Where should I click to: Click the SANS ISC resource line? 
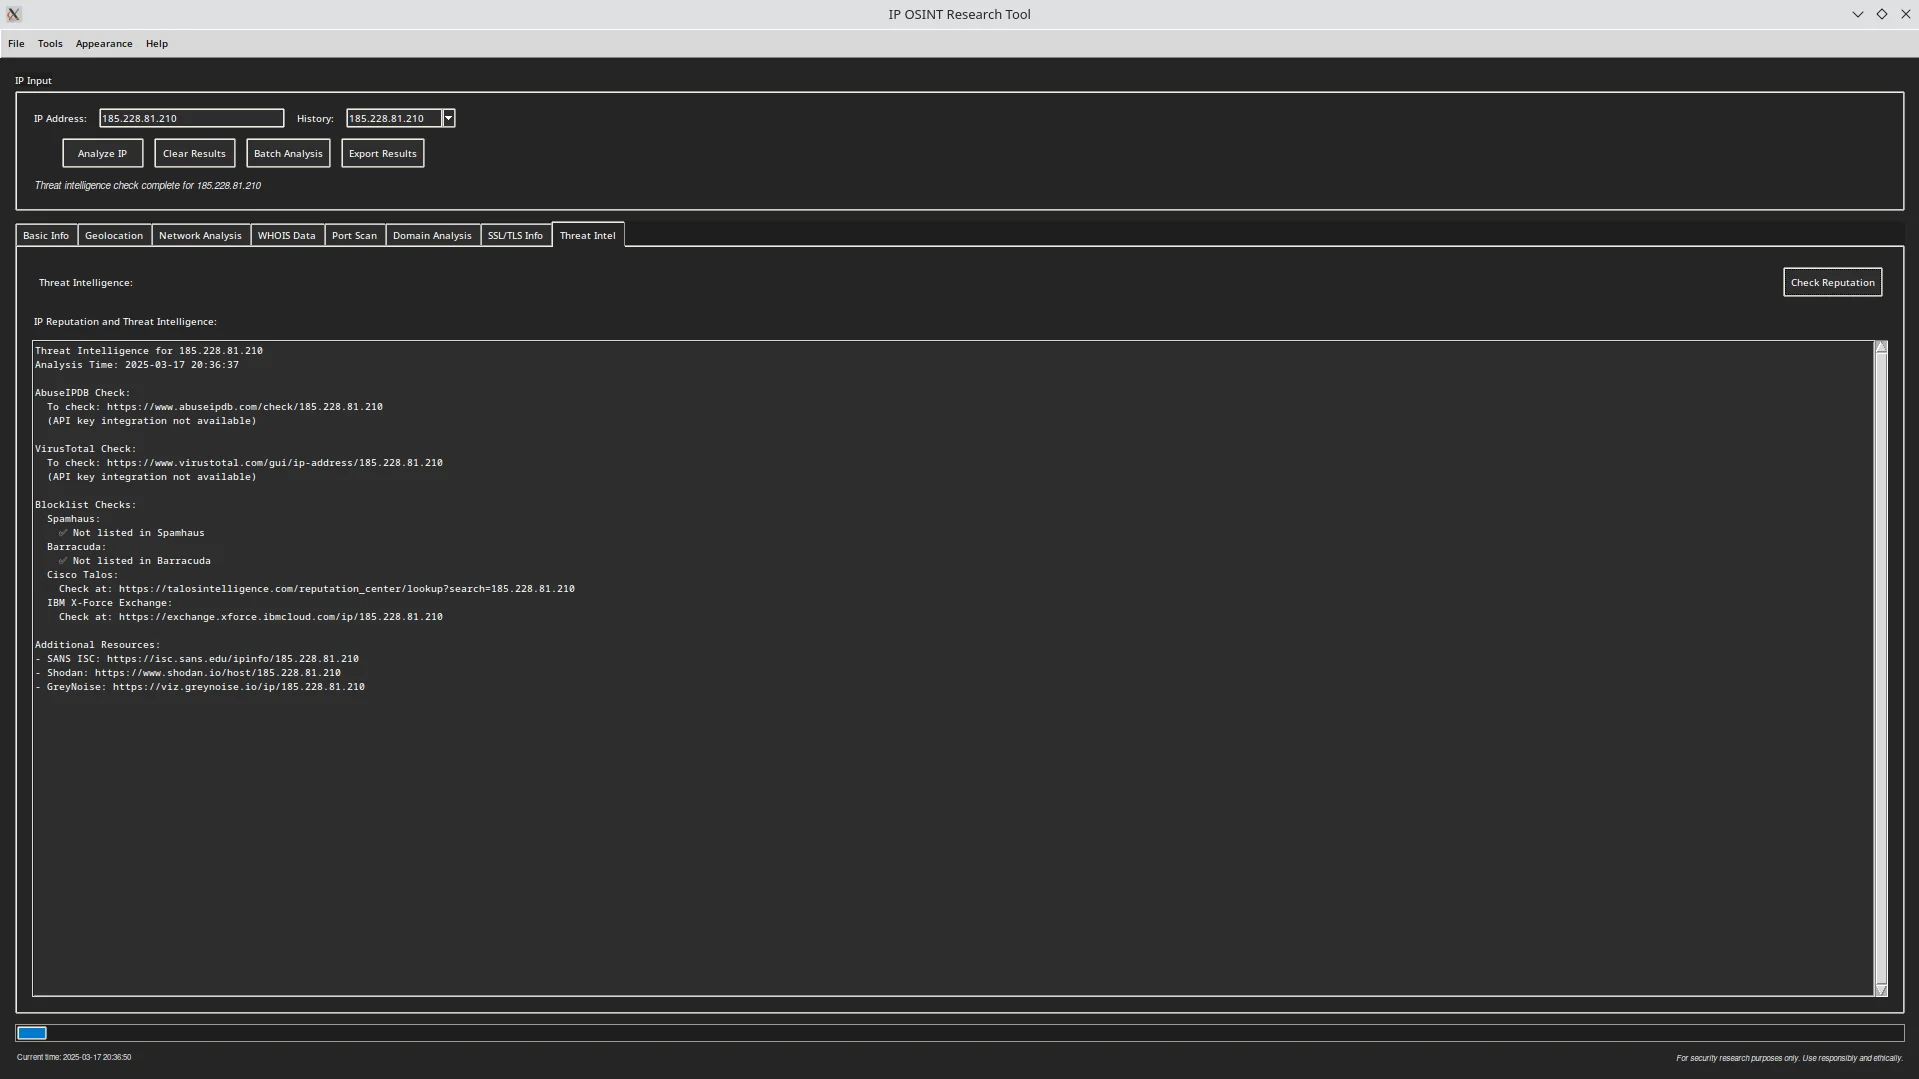[197, 659]
